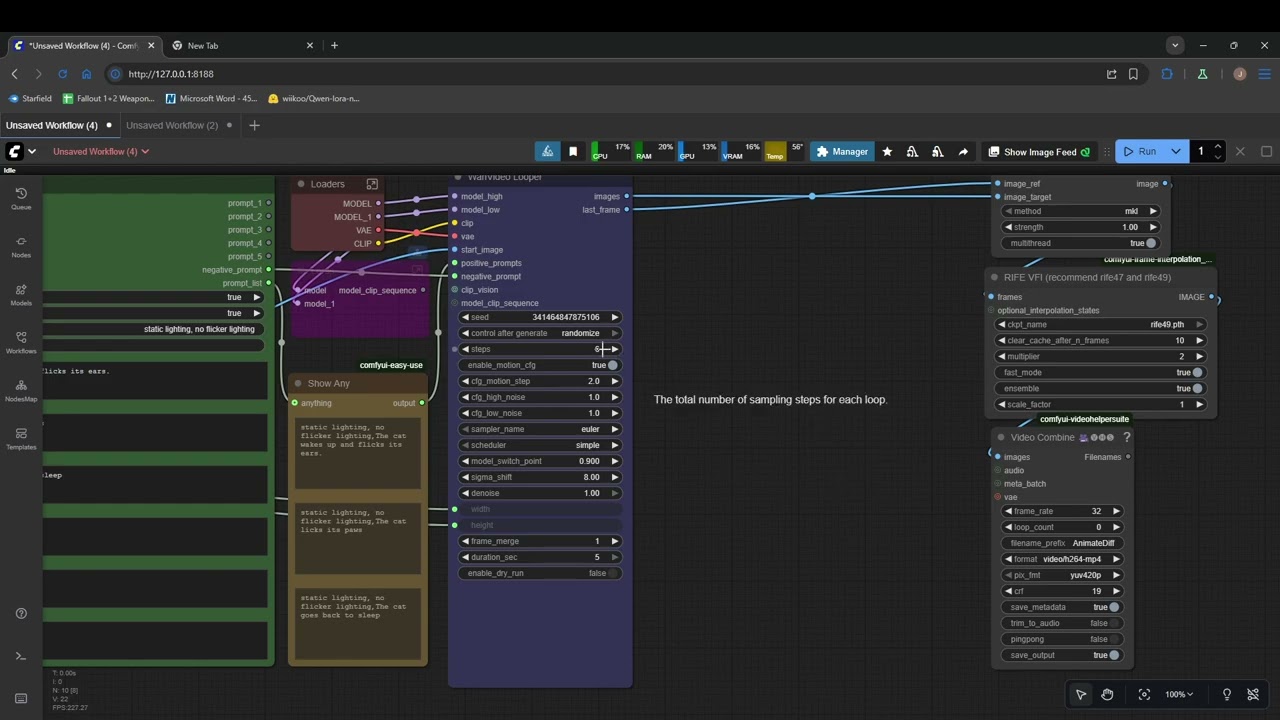1280x720 pixels.
Task: Click the Manager button
Action: point(841,152)
